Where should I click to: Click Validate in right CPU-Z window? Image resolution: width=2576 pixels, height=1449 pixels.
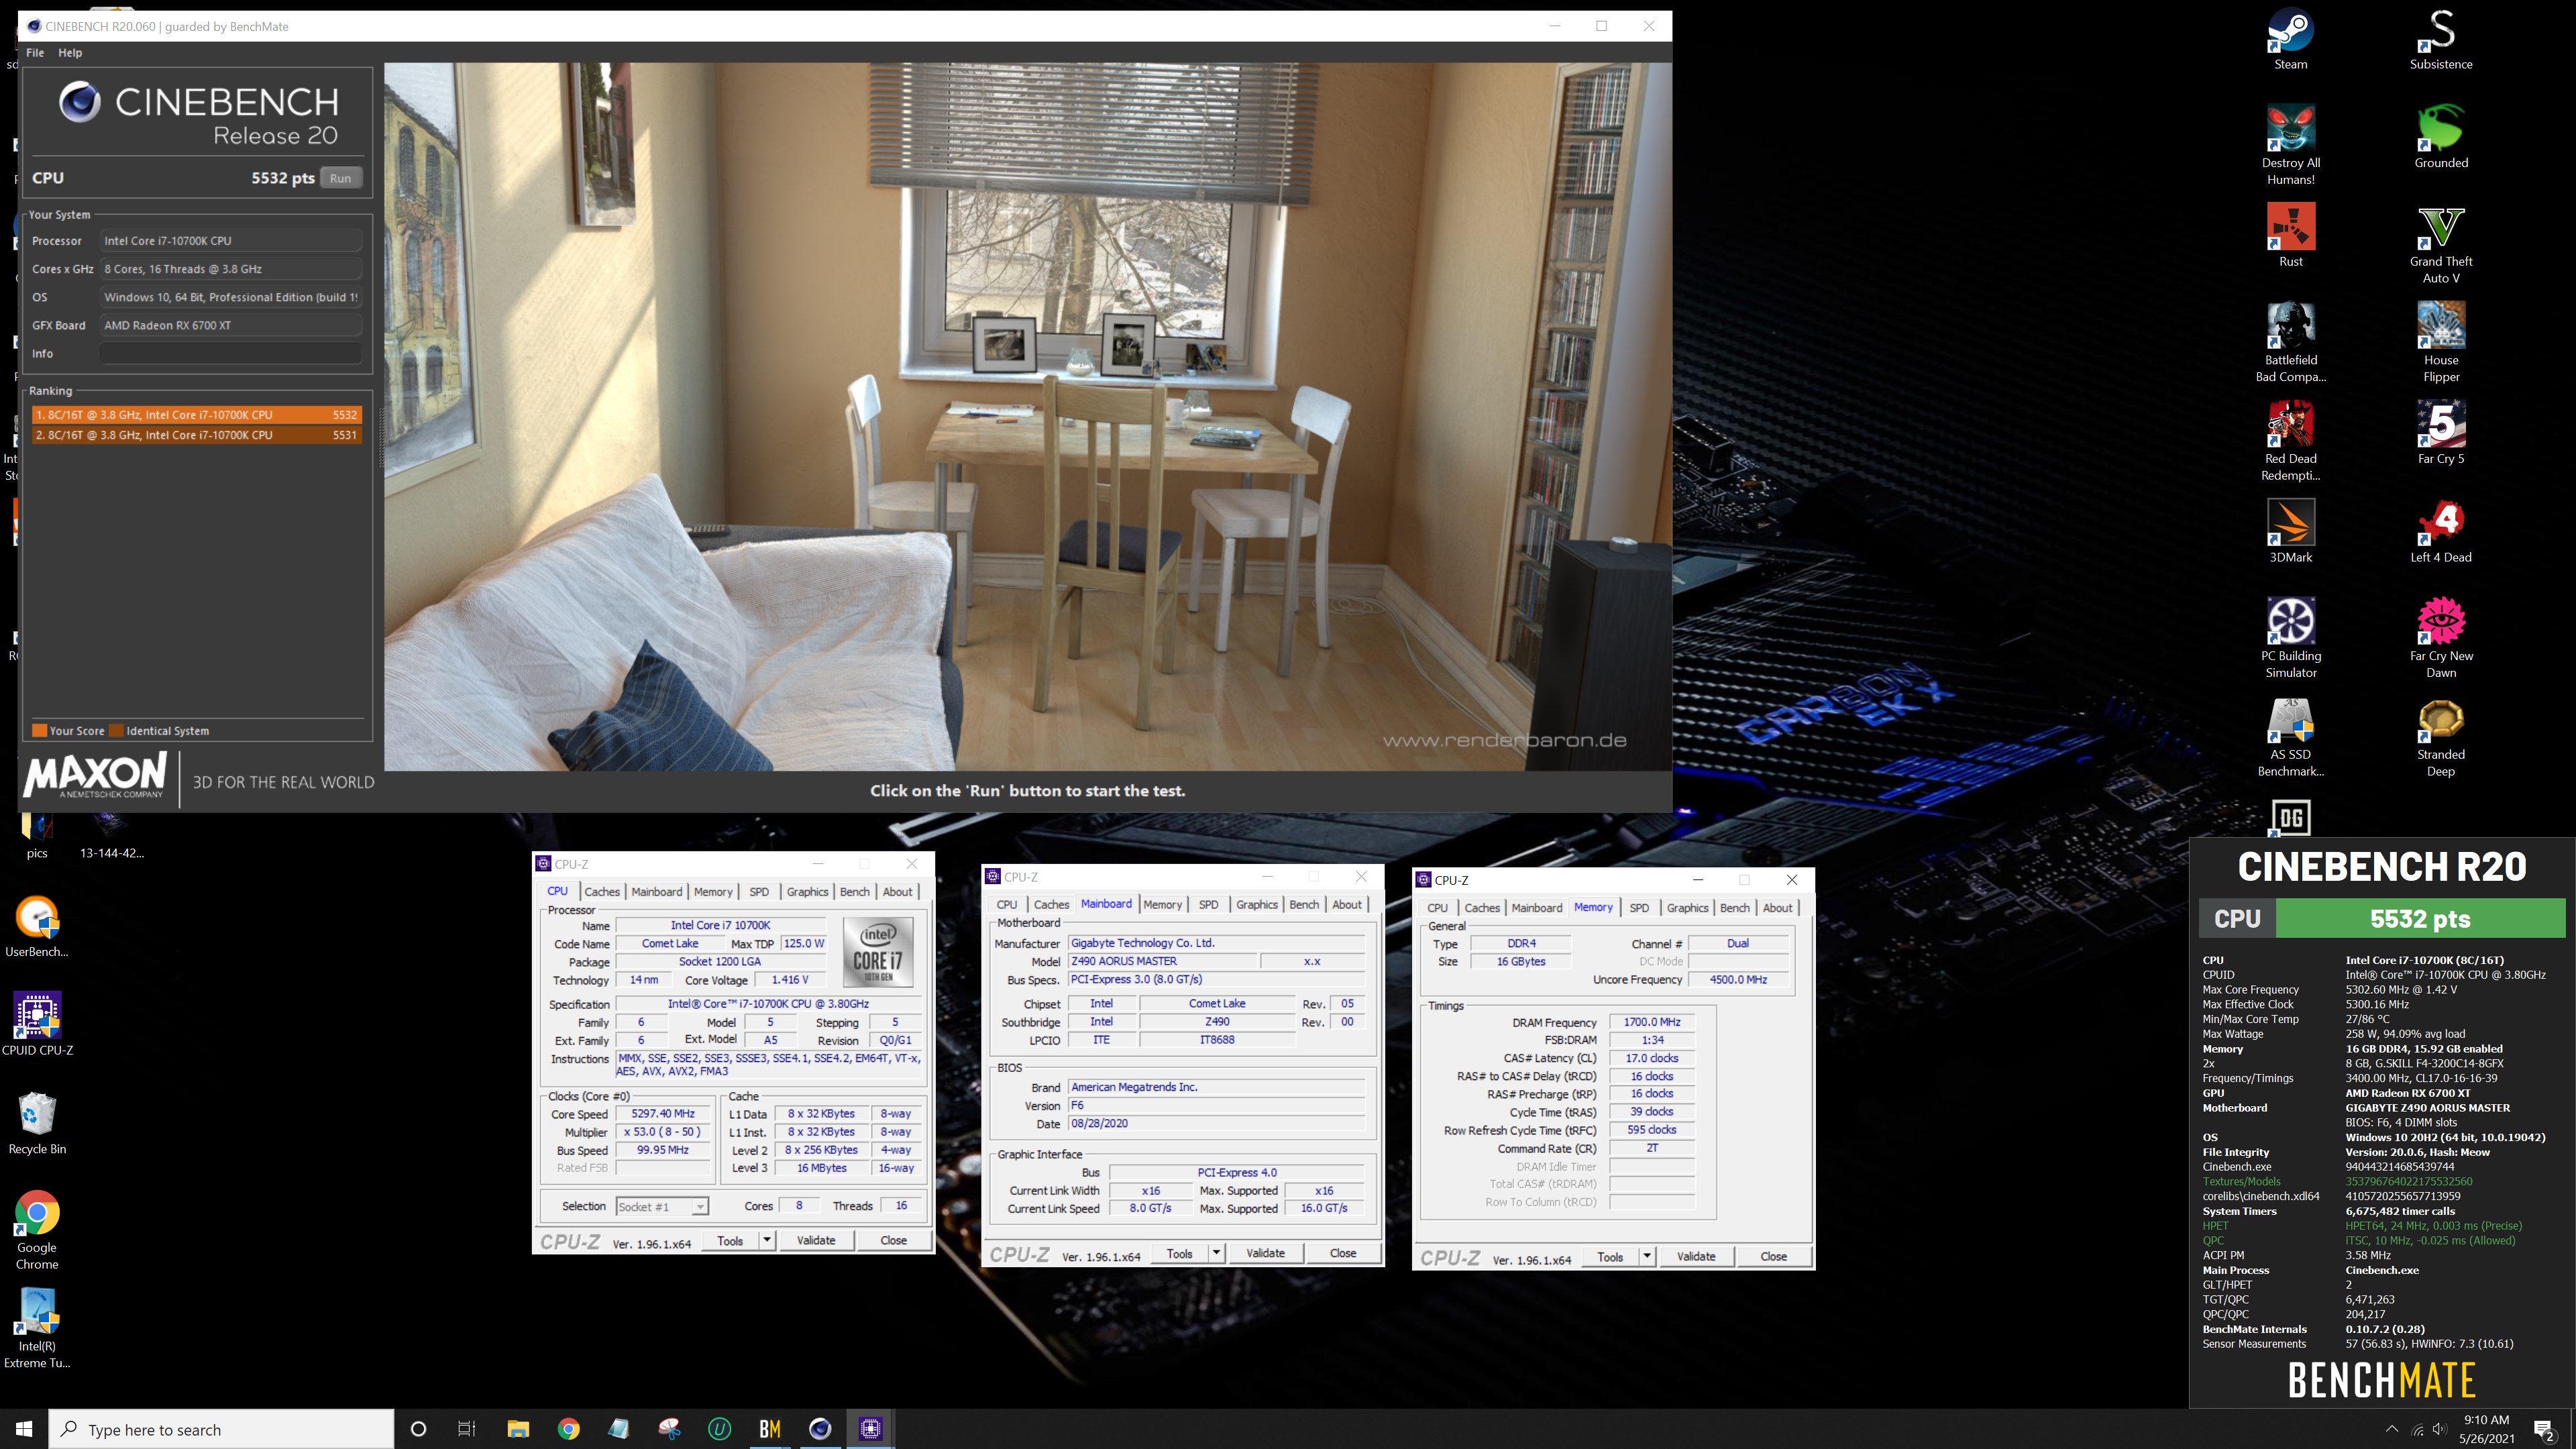[1696, 1257]
